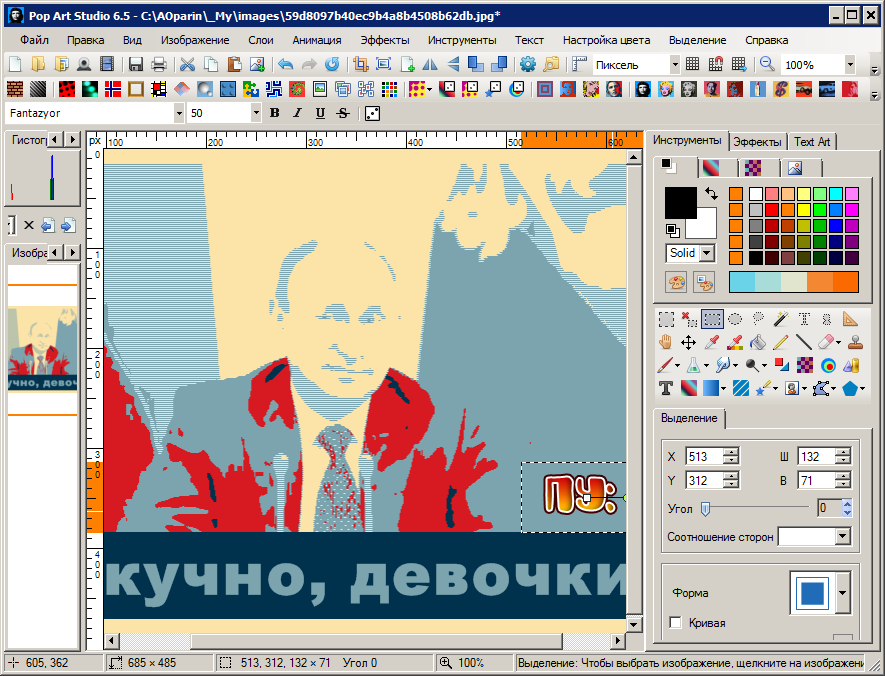Click the random dice icon in text toolbar

point(372,113)
